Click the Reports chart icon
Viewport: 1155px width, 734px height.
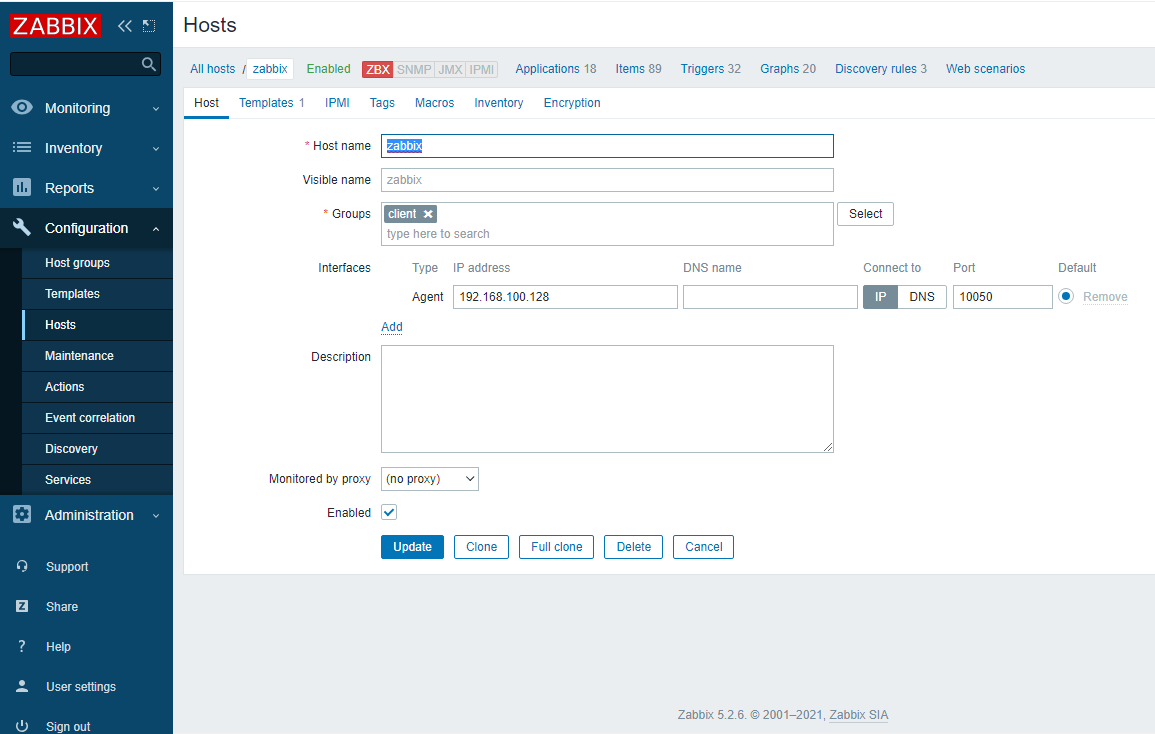pyautogui.click(x=22, y=187)
